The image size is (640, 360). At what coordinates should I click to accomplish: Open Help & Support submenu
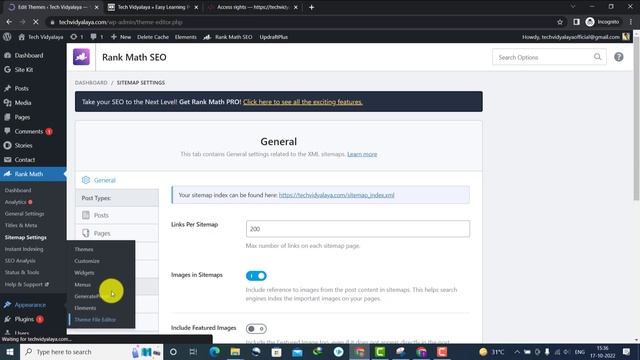coord(27,284)
